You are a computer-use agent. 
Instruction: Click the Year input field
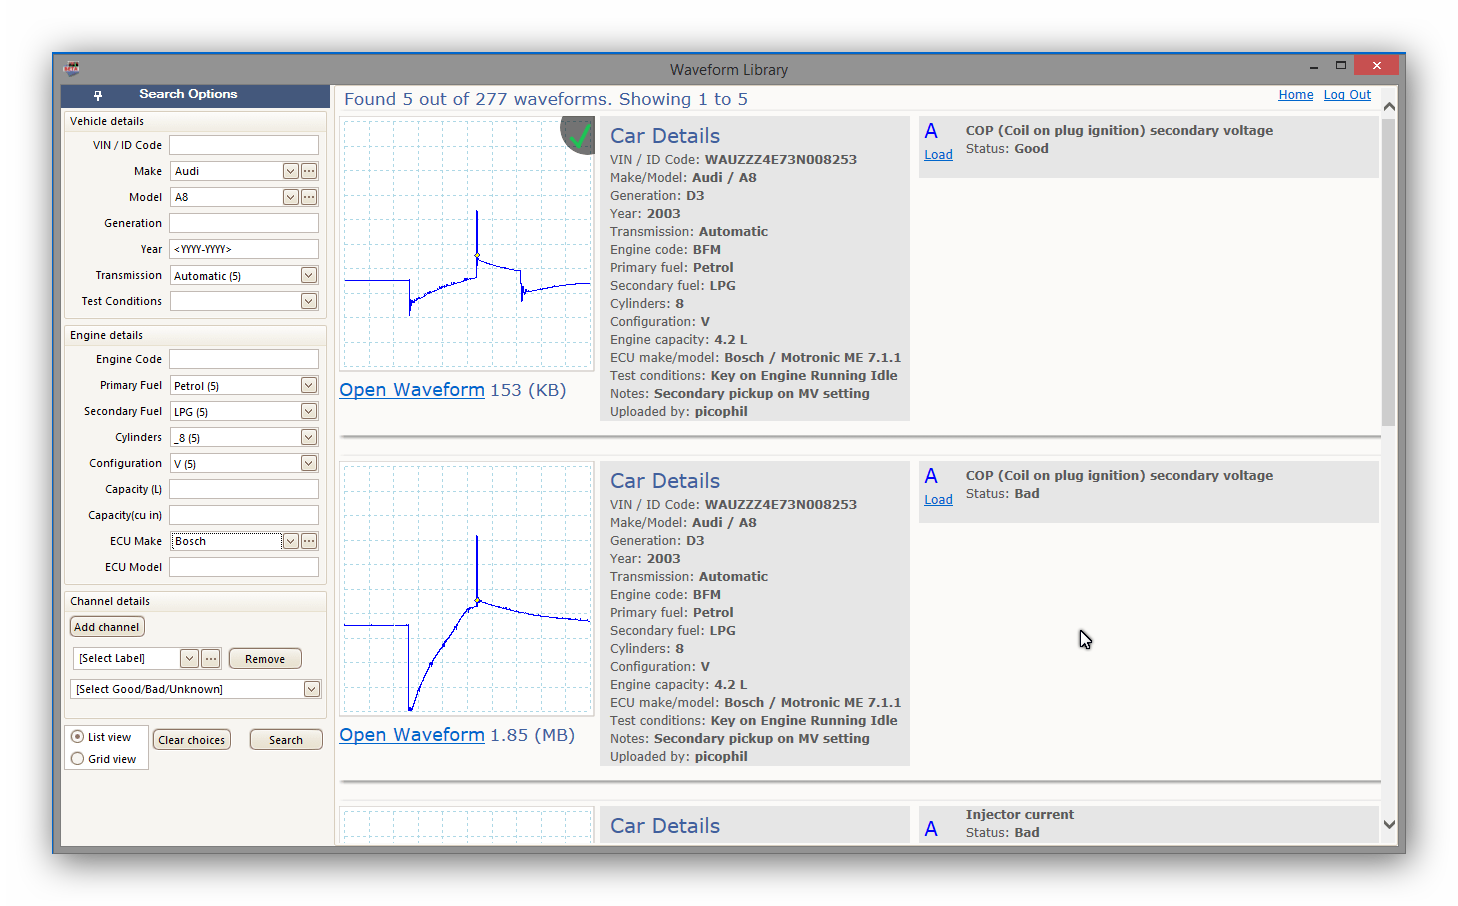(x=244, y=249)
